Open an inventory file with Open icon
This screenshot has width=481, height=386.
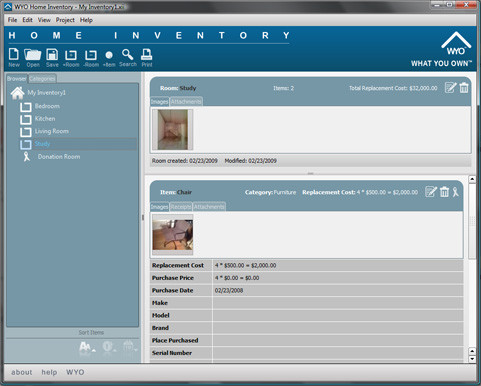[x=33, y=57]
